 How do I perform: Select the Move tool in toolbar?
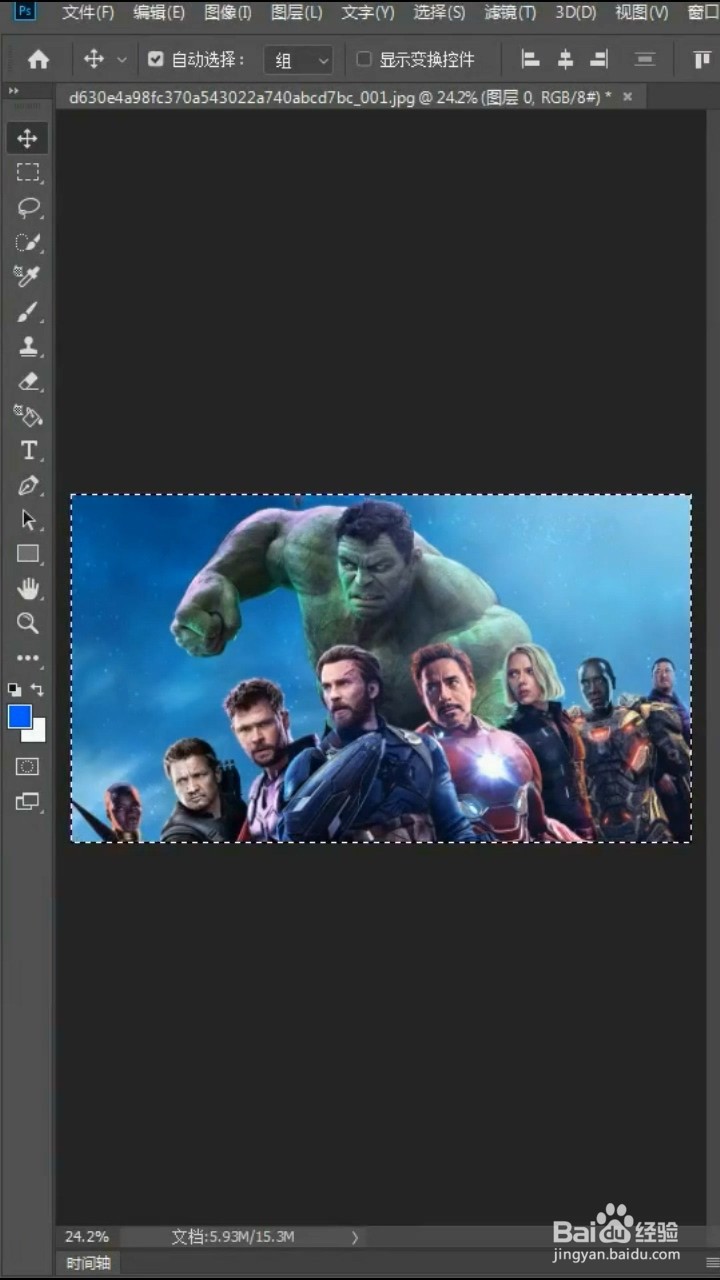coord(27,138)
